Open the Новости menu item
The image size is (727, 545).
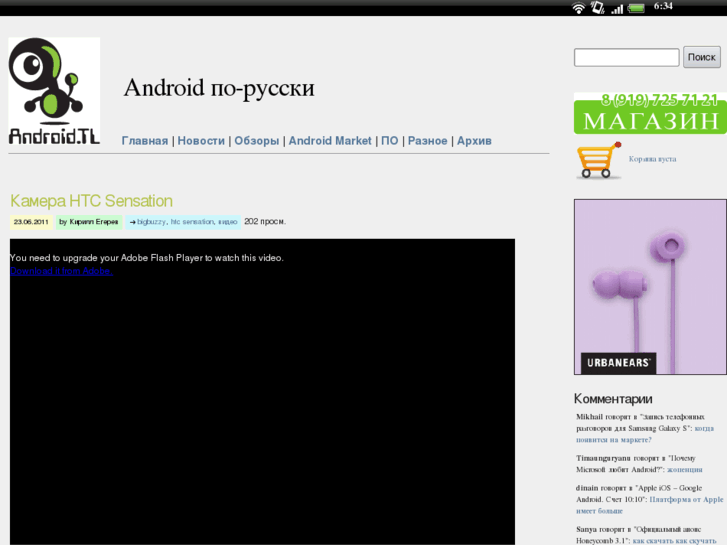201,141
